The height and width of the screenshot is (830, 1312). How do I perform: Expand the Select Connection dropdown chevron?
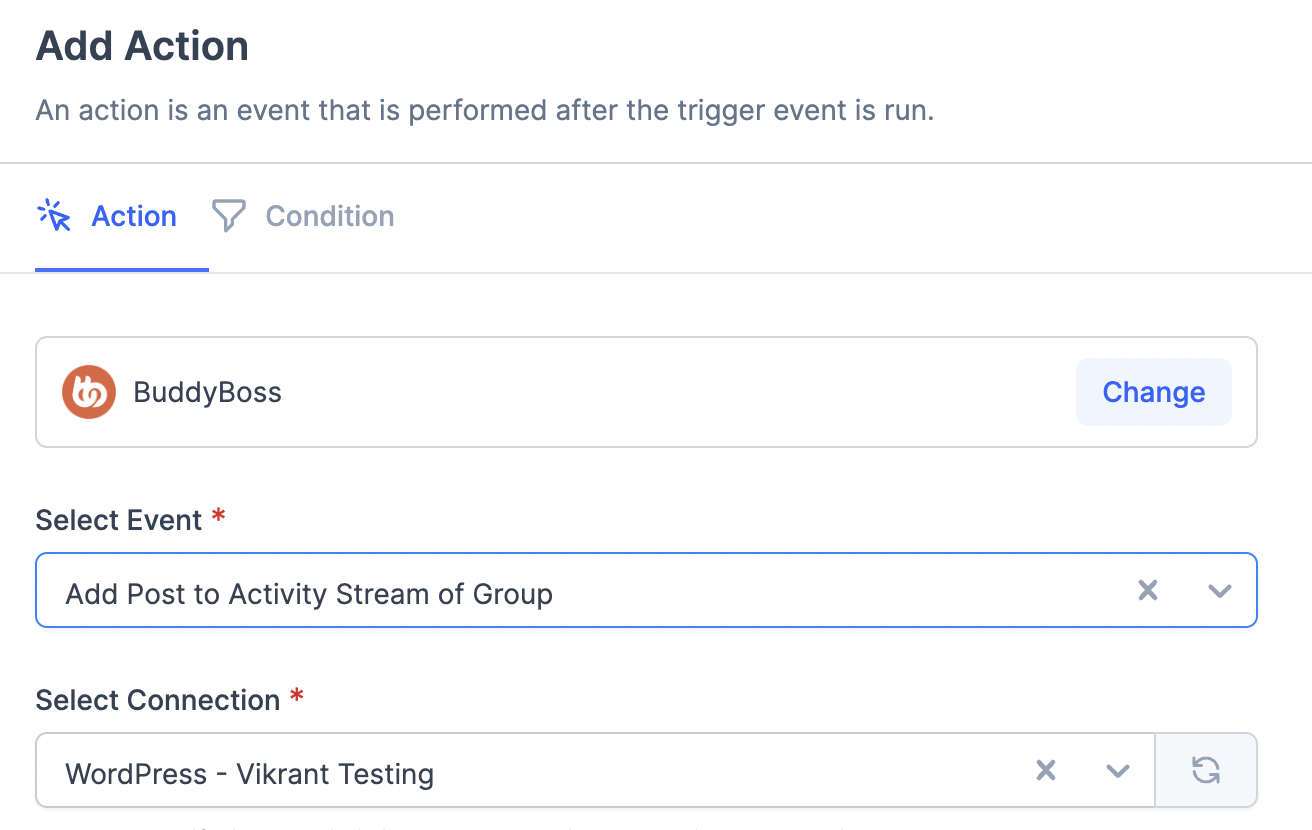(x=1117, y=770)
